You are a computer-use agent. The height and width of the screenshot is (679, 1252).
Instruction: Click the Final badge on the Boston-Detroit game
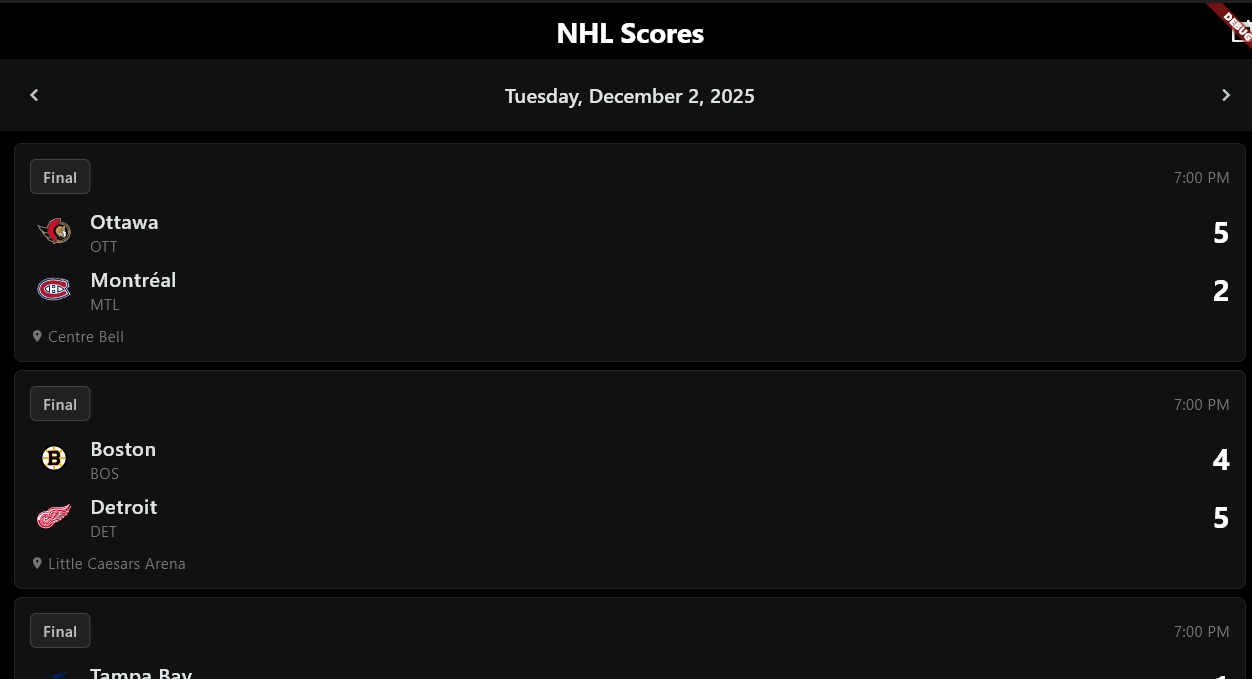(60, 403)
